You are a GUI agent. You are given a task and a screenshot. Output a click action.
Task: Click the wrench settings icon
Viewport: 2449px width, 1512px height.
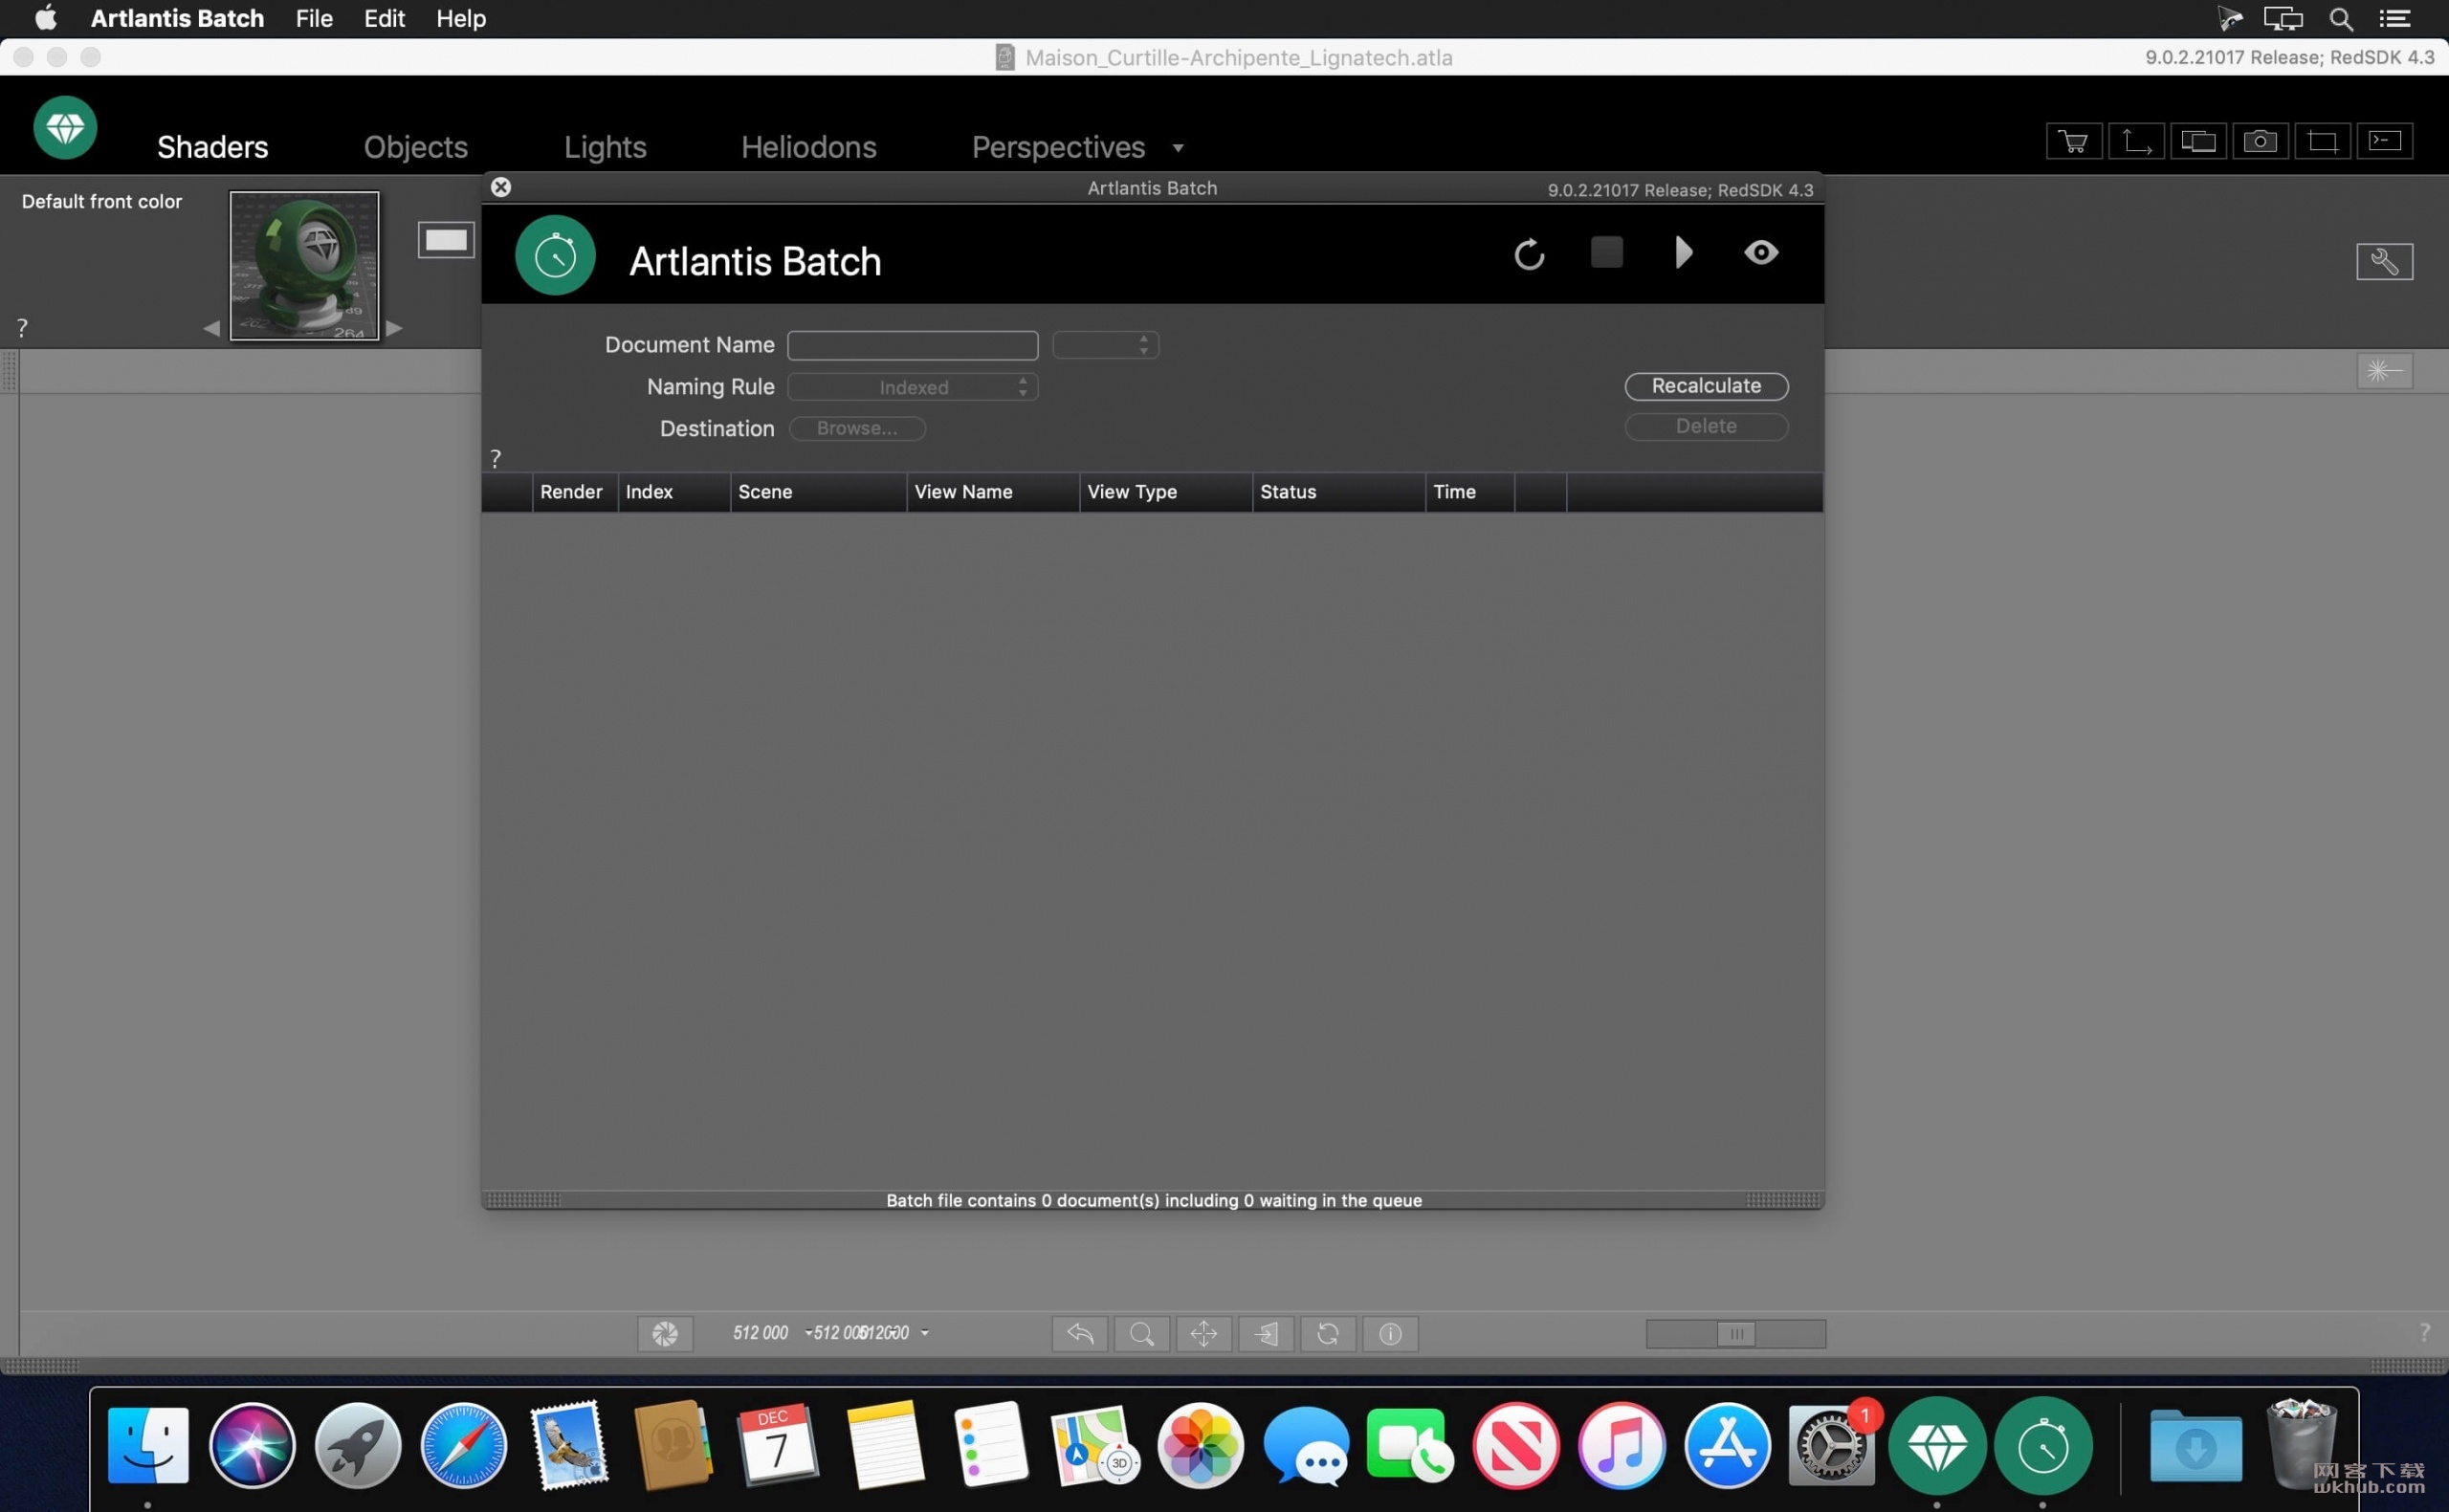(x=2385, y=262)
